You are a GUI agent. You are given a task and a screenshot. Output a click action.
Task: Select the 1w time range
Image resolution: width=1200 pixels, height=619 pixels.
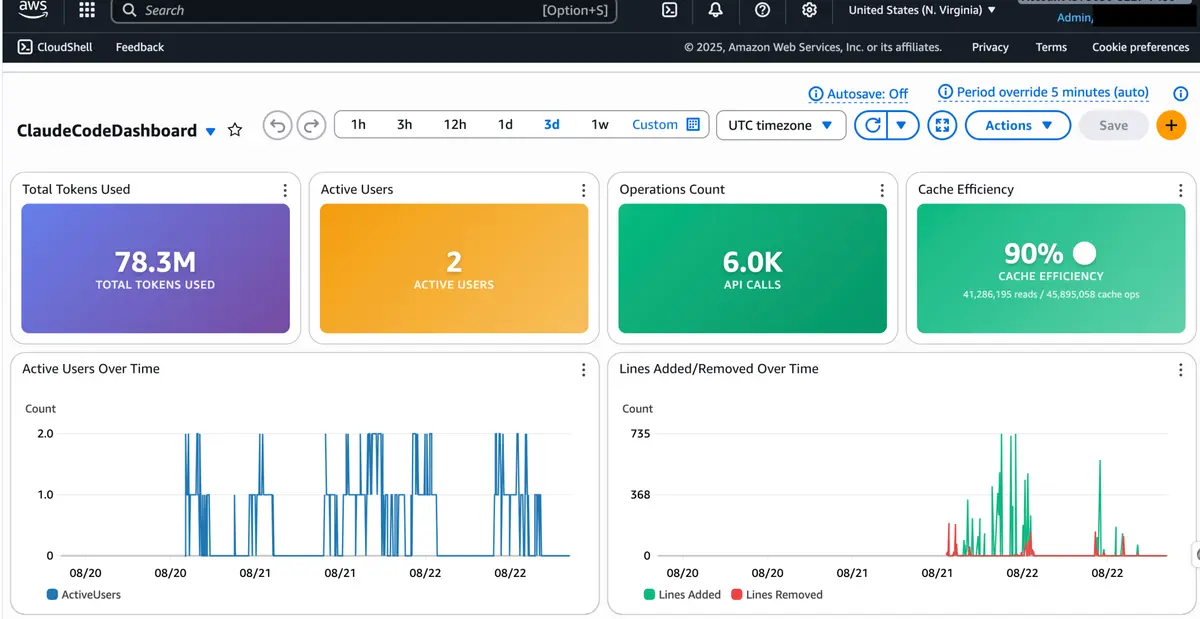600,125
